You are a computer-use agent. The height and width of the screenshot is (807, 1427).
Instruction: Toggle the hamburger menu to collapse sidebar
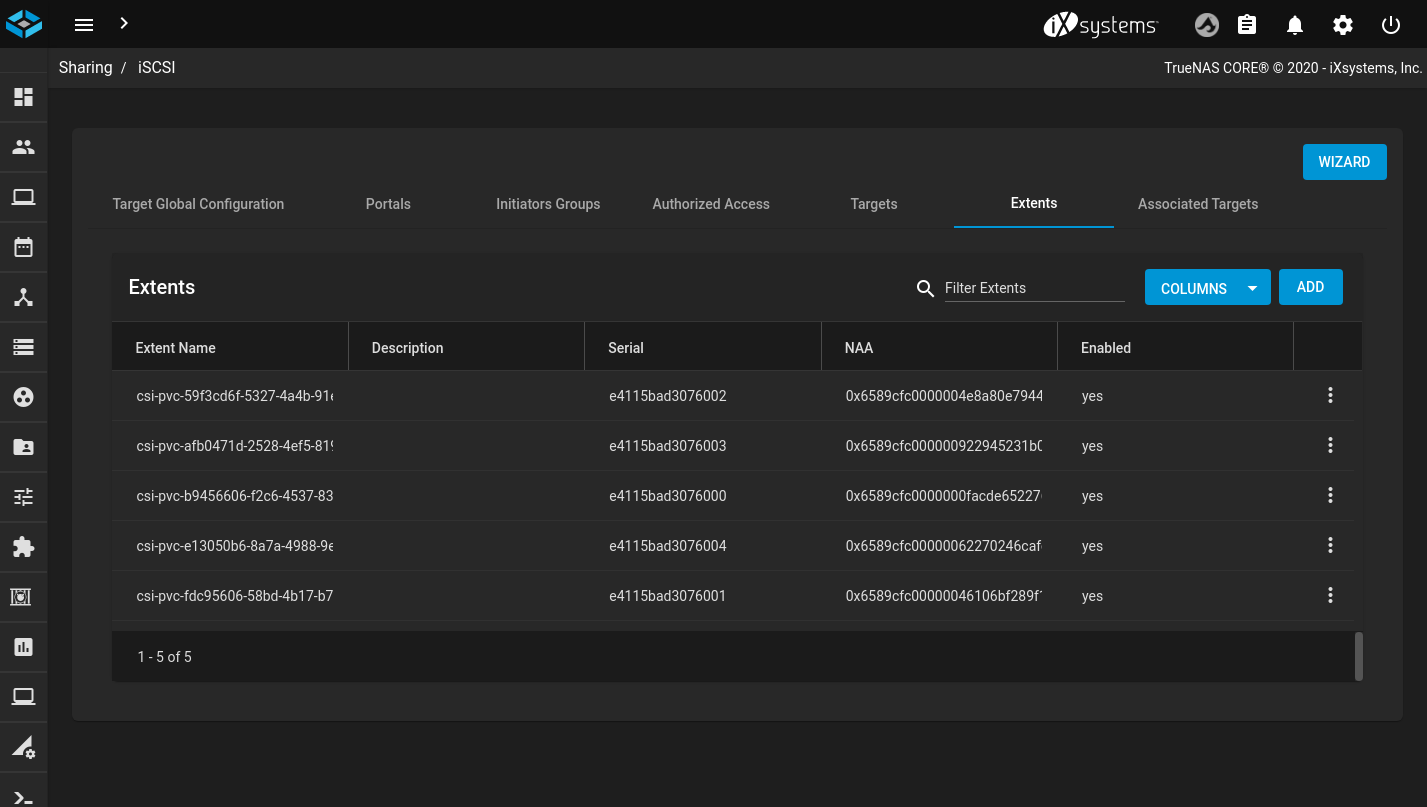pyautogui.click(x=84, y=25)
